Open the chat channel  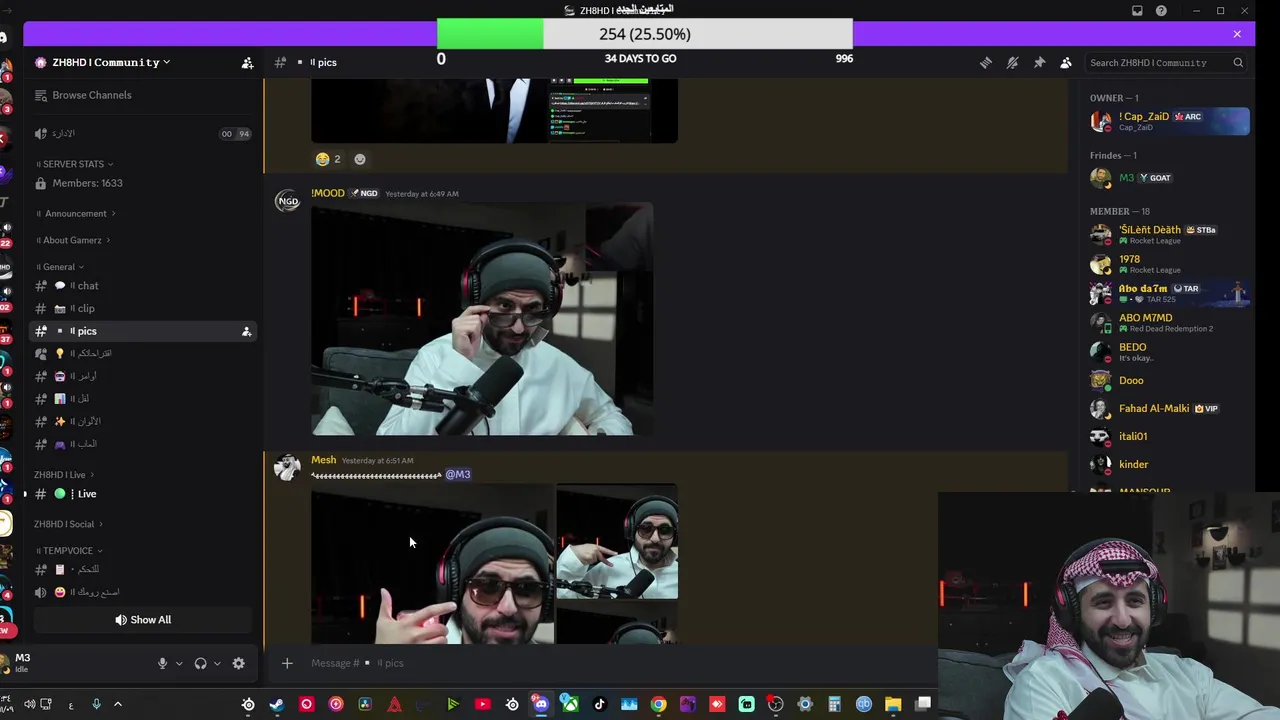142,286
